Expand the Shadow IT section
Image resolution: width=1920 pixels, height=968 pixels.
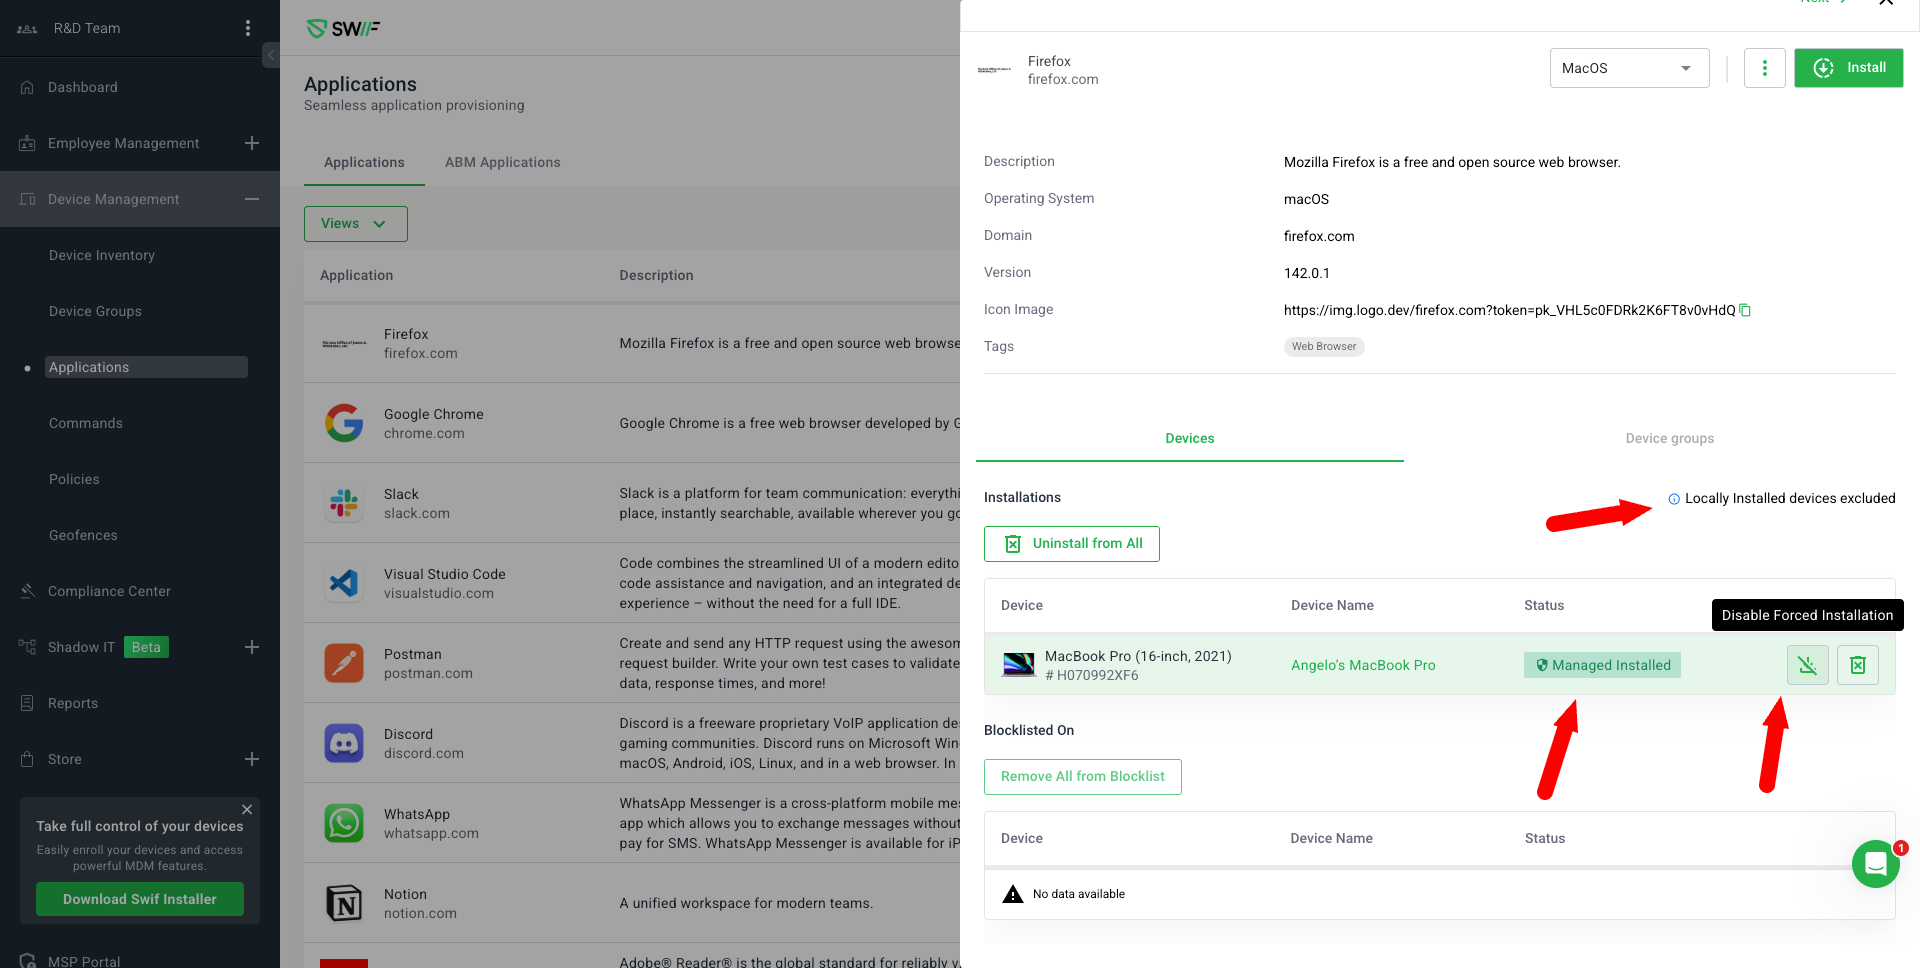(x=252, y=647)
